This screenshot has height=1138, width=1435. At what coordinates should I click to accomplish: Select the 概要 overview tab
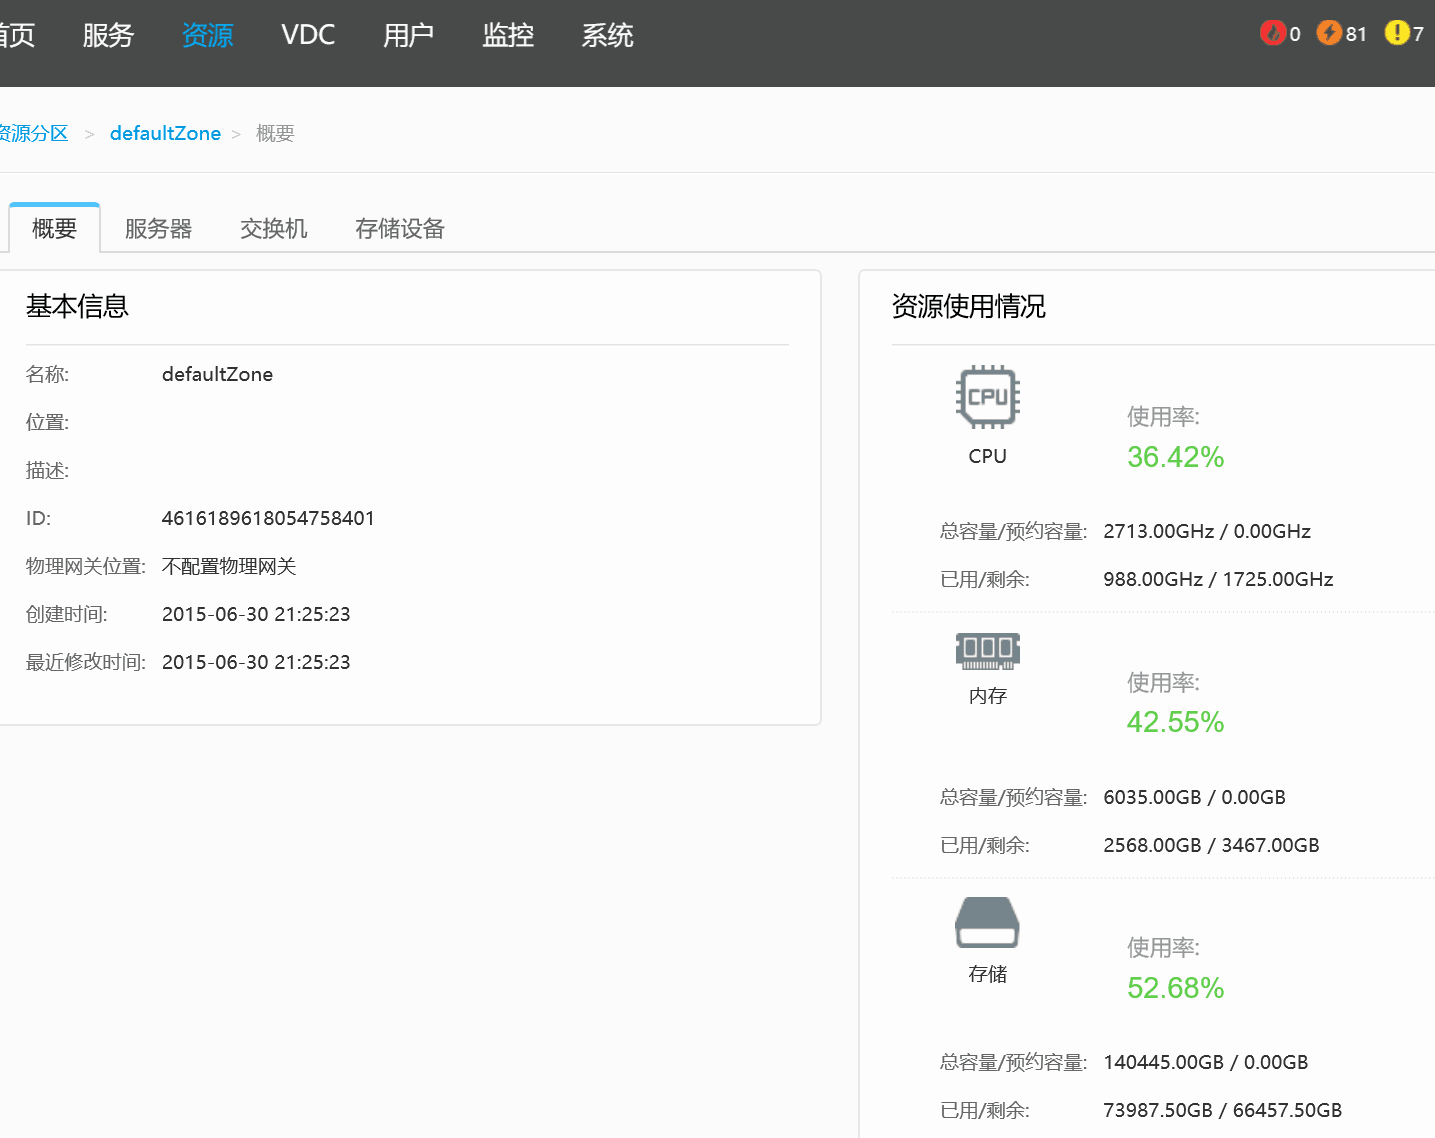[x=54, y=229]
